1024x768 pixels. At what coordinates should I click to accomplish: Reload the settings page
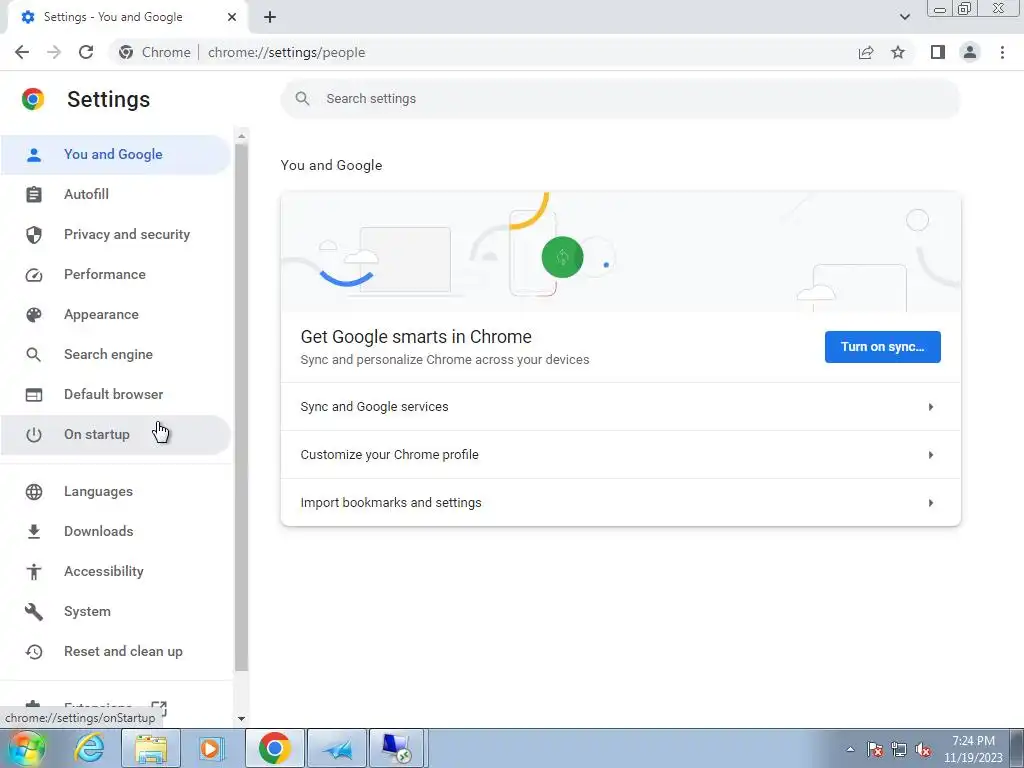tap(86, 52)
